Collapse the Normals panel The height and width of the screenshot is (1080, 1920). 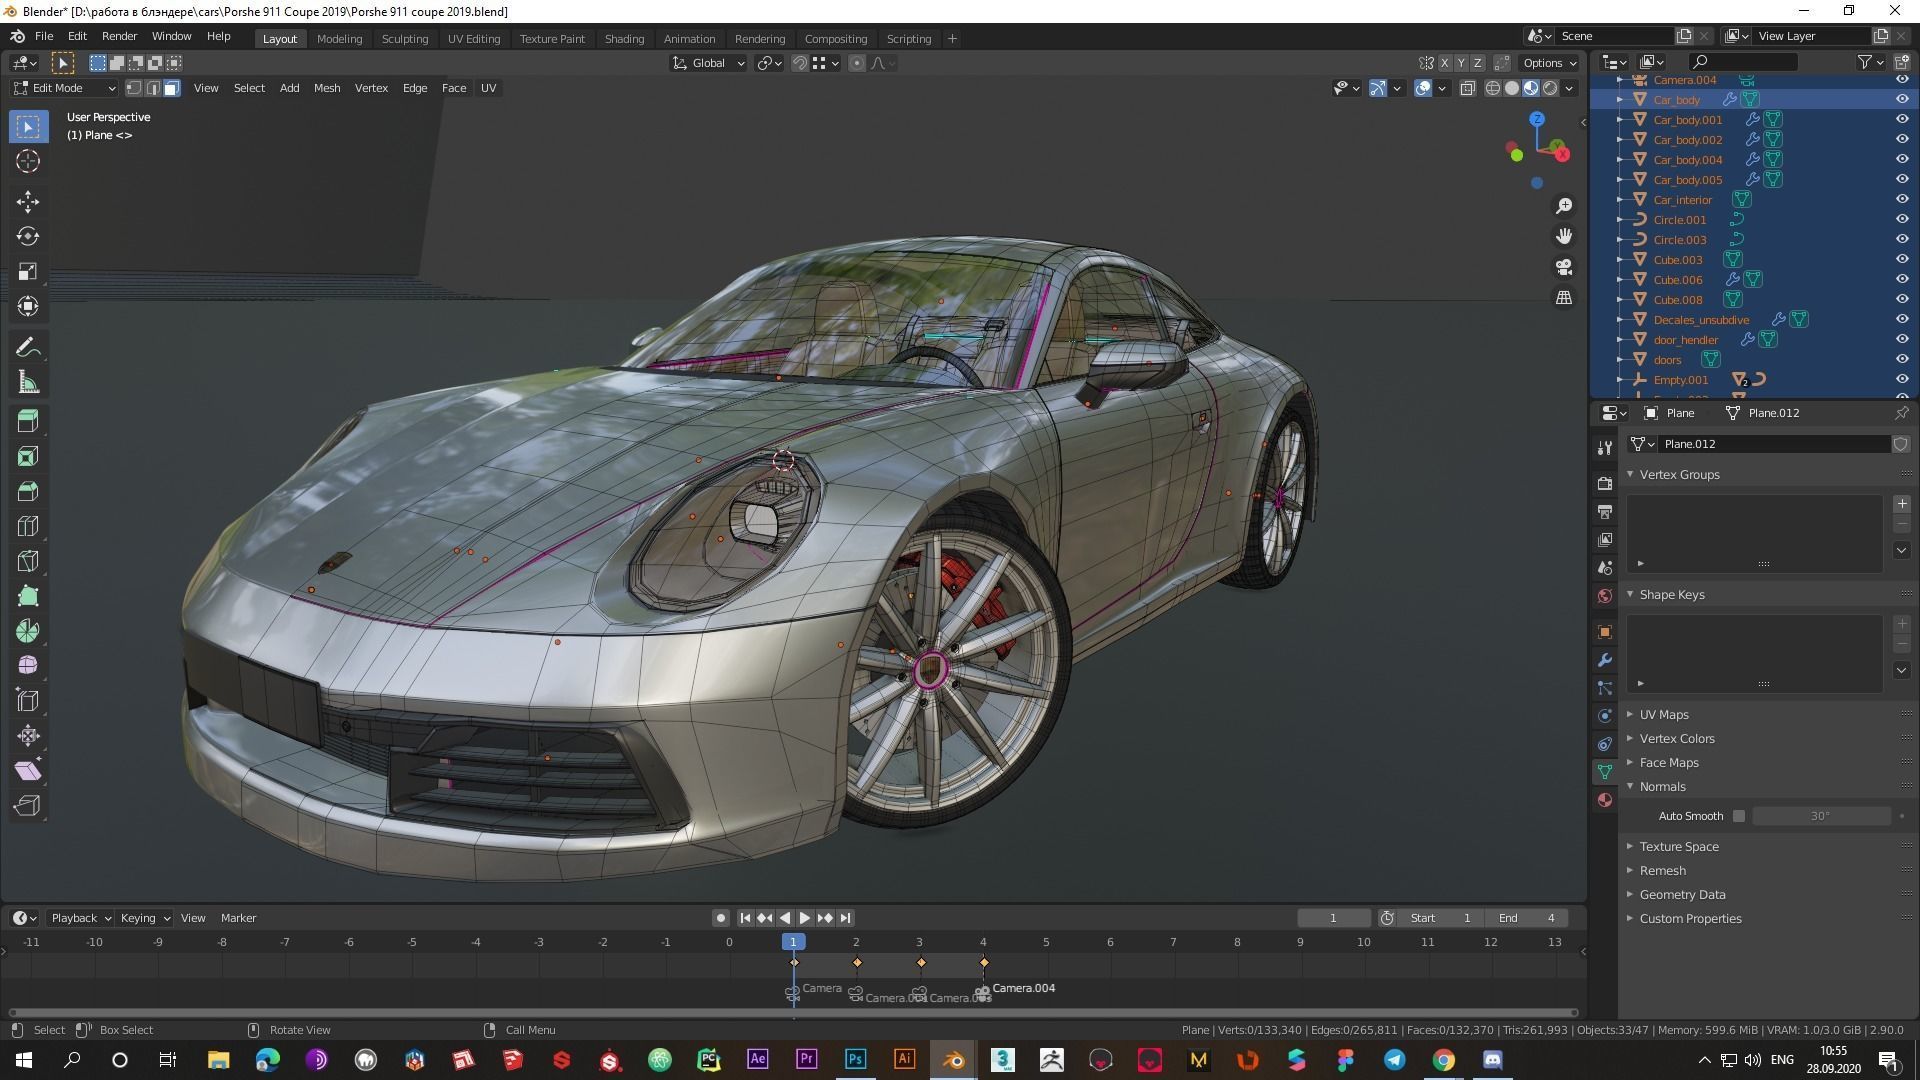pos(1662,786)
